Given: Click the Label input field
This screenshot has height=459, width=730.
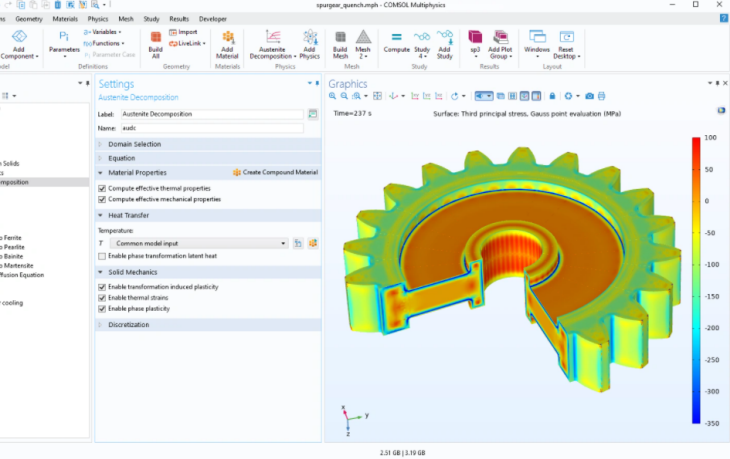Looking at the screenshot, I should coord(212,114).
